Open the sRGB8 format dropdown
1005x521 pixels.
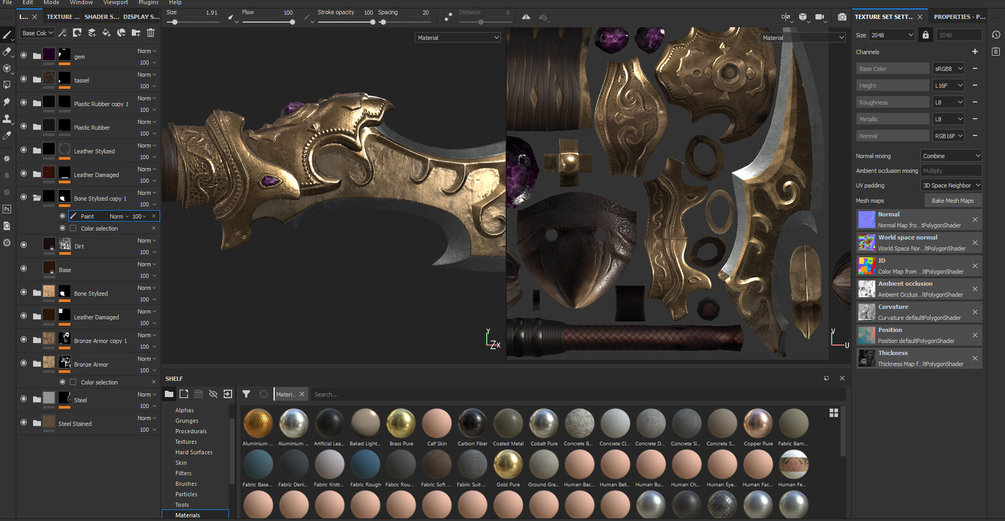click(x=949, y=69)
